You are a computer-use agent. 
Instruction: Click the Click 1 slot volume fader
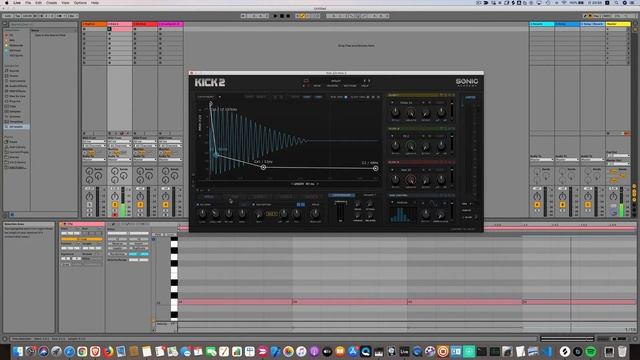tap(452, 111)
